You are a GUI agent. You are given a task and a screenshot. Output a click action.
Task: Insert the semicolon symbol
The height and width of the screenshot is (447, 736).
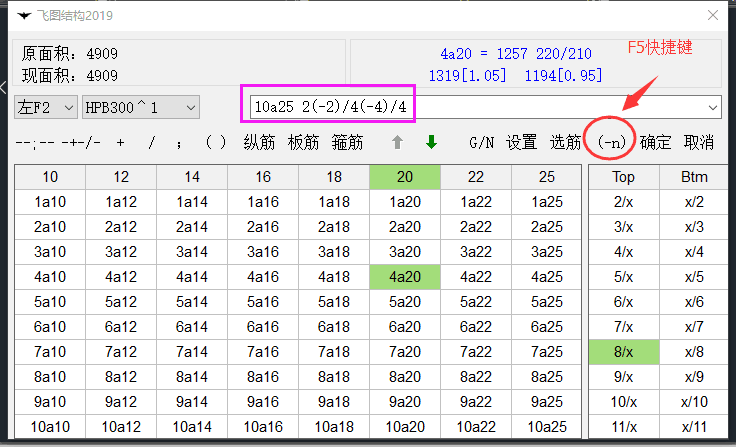pyautogui.click(x=179, y=143)
